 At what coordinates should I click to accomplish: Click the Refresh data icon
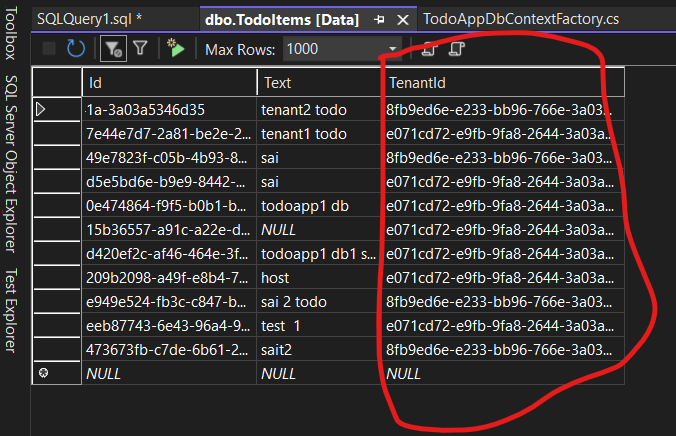(x=76, y=49)
